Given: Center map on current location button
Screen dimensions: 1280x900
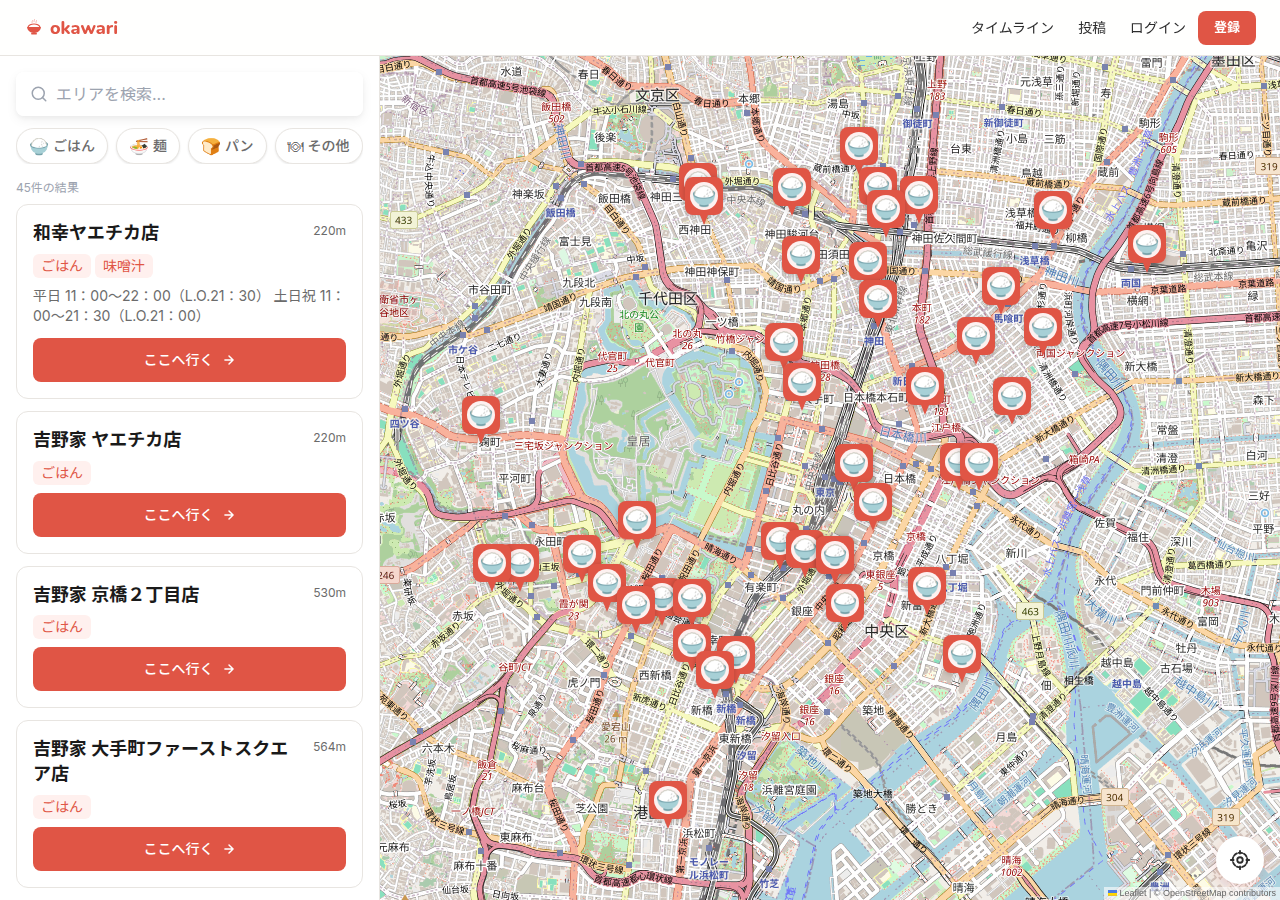Looking at the screenshot, I should [x=1240, y=860].
